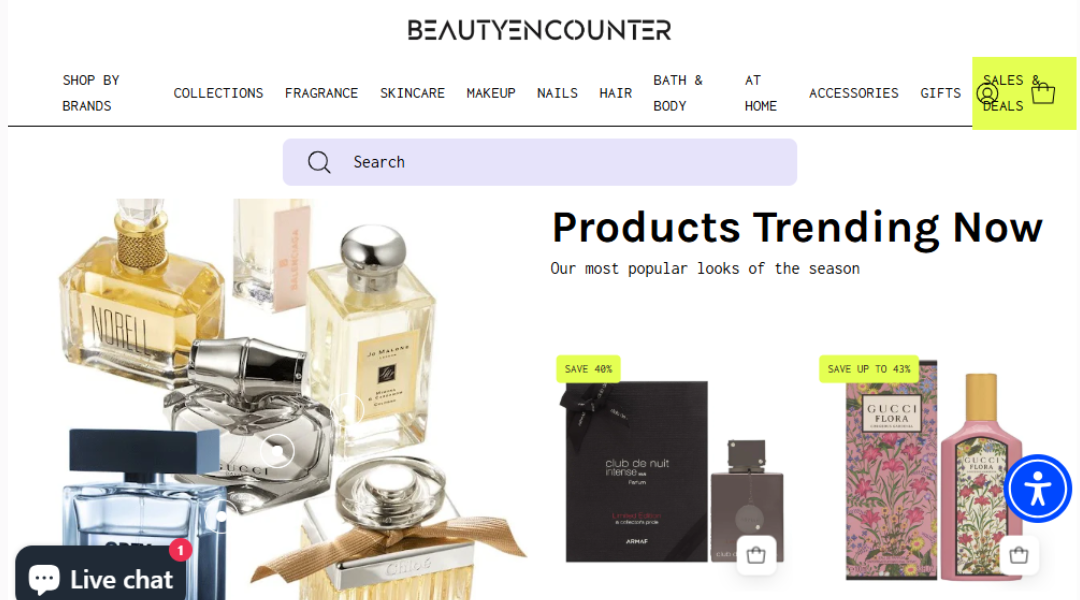Open the Makeup menu item
Viewport: 1080px width, 600px height.
click(x=490, y=93)
